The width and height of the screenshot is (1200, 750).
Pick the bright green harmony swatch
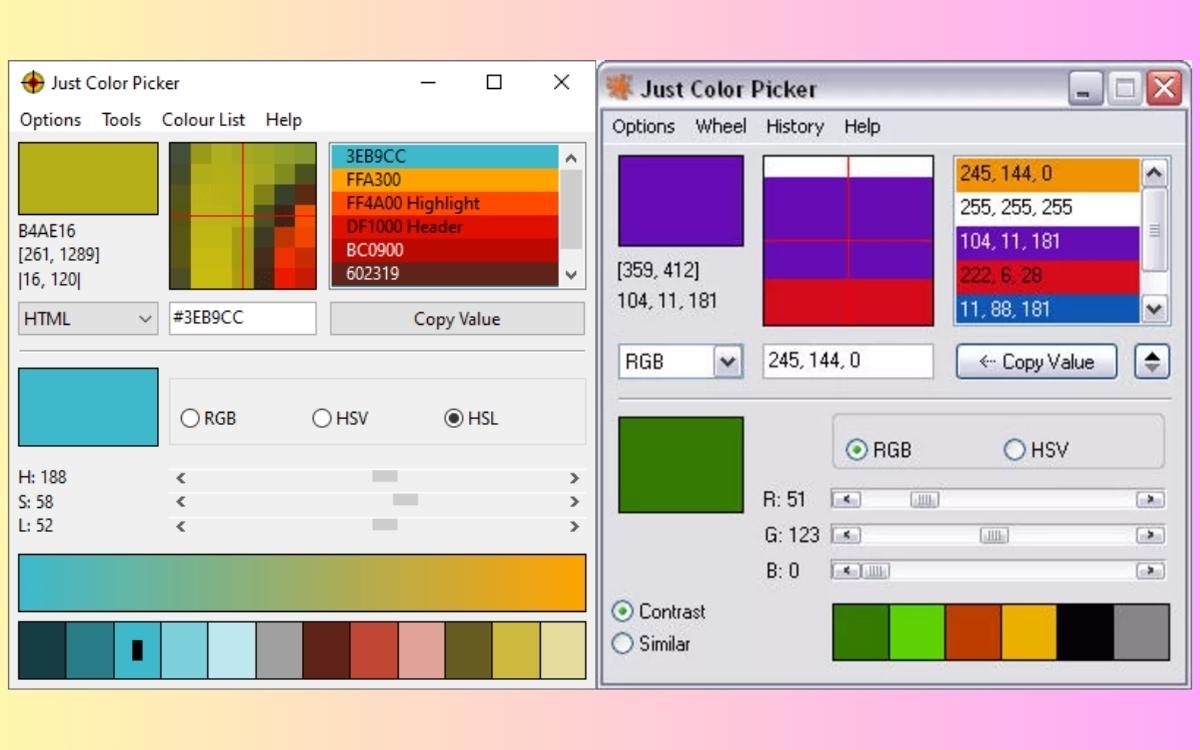click(917, 632)
